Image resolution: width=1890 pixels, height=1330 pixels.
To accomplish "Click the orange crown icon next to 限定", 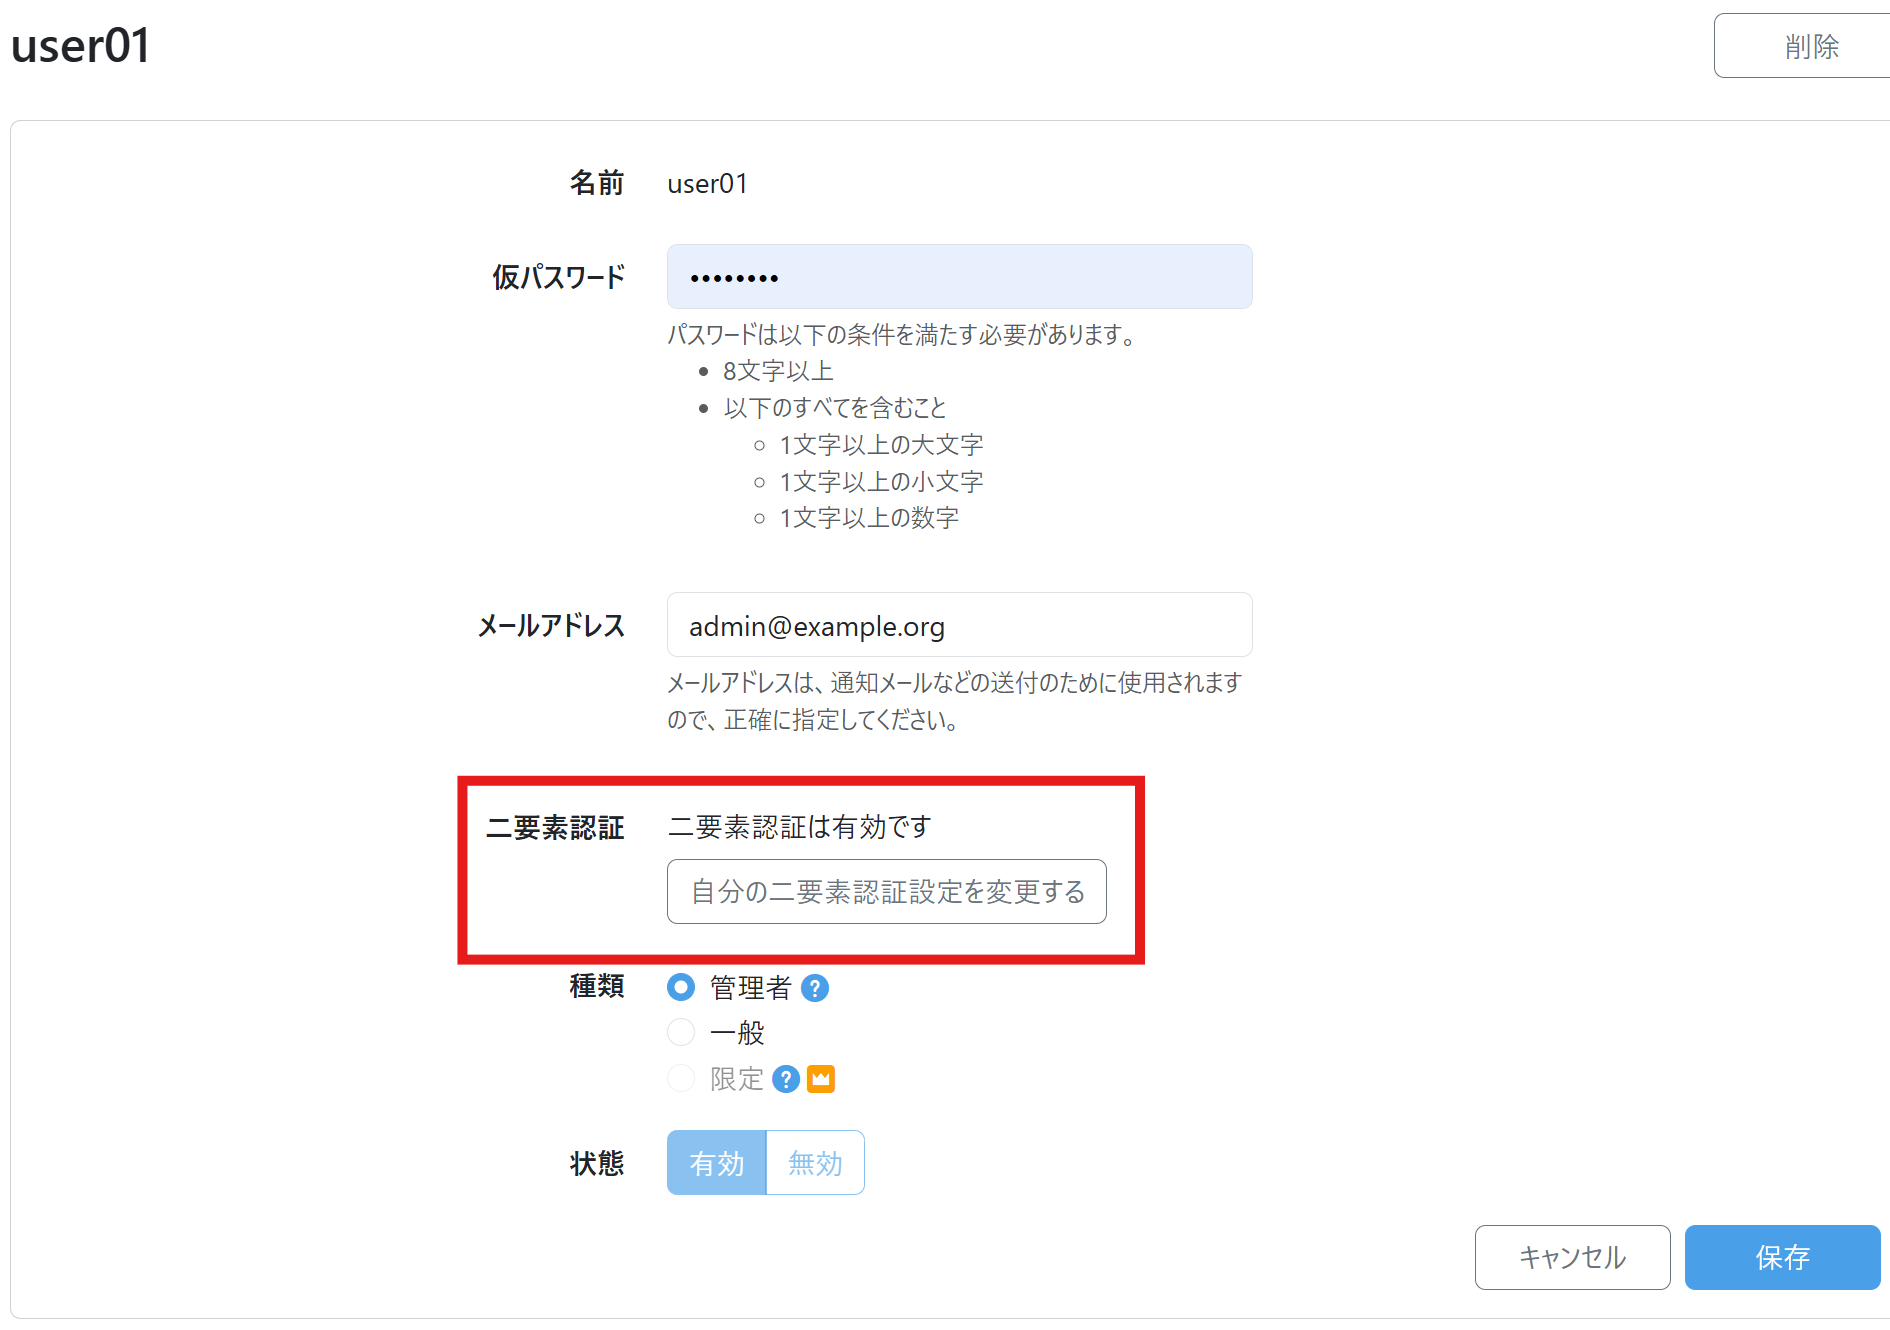I will (x=821, y=1079).
